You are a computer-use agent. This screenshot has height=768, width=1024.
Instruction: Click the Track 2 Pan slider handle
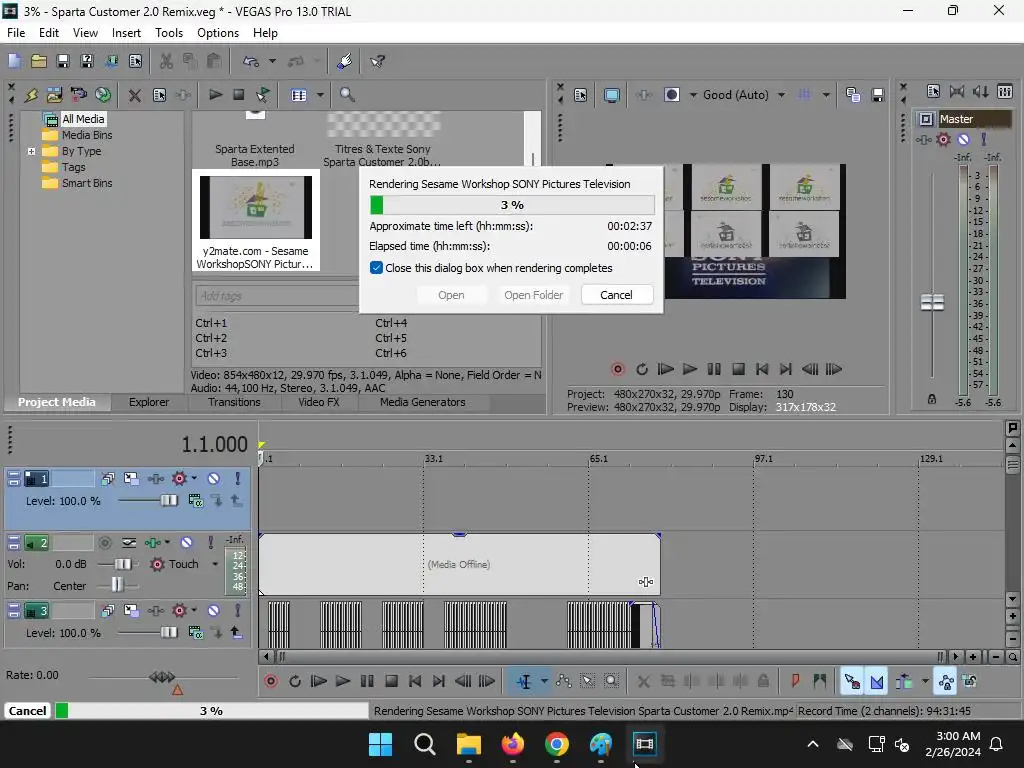(x=117, y=585)
